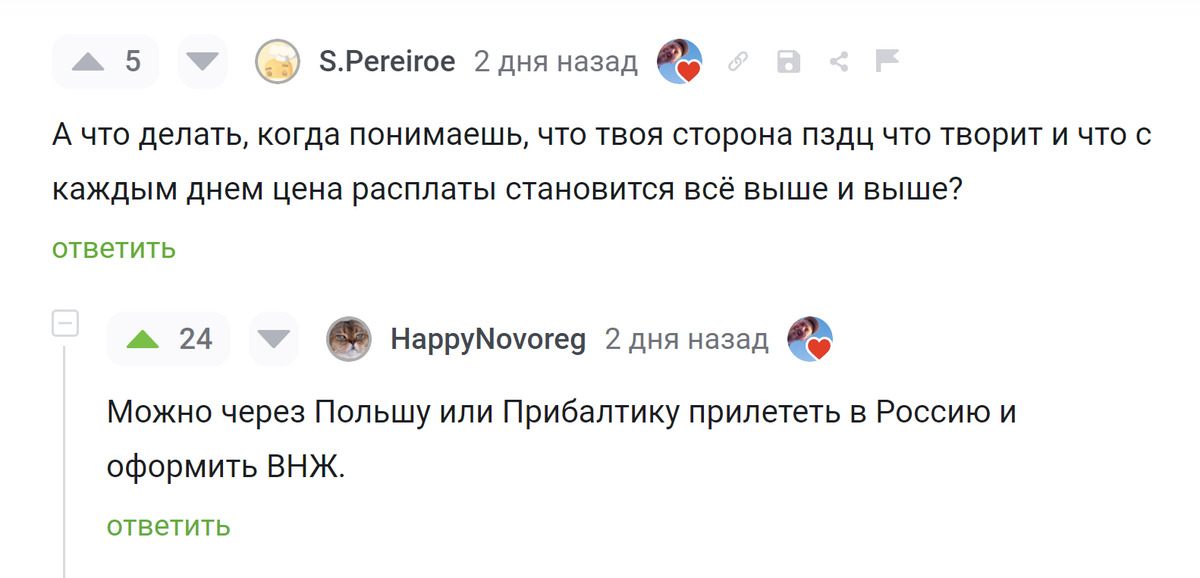This screenshot has height=578, width=1200.
Task: Upvote the S.Pereiroe comment
Action: coord(88,62)
